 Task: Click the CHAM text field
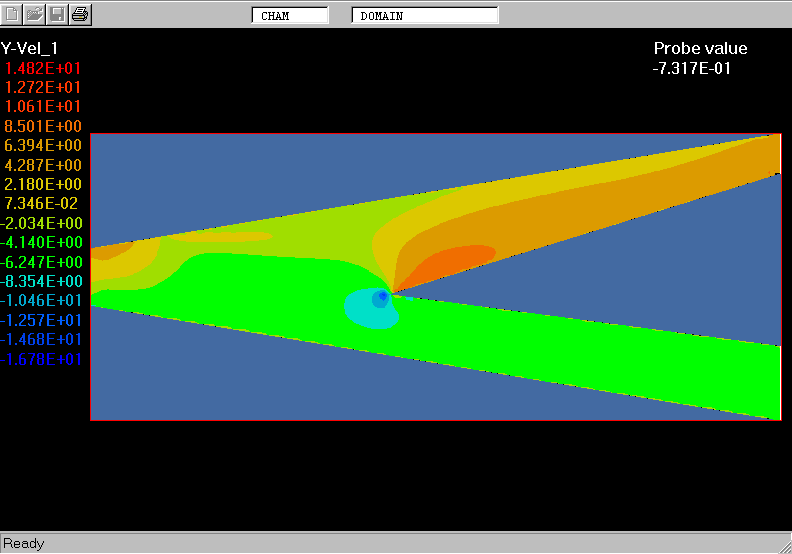pyautogui.click(x=290, y=16)
